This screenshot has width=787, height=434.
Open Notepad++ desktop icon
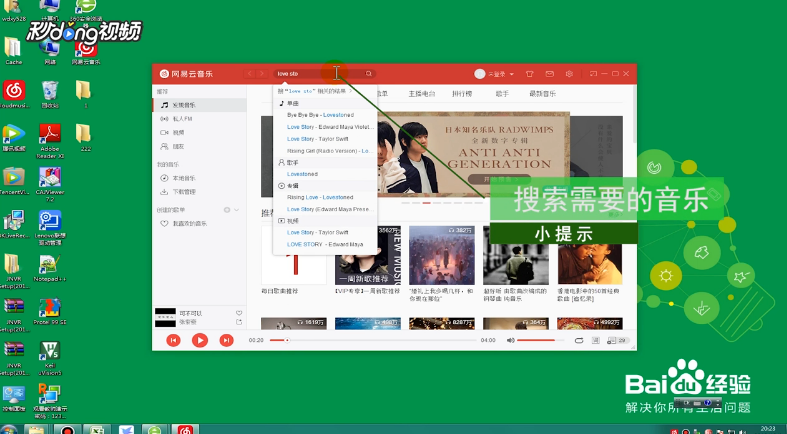50,268
